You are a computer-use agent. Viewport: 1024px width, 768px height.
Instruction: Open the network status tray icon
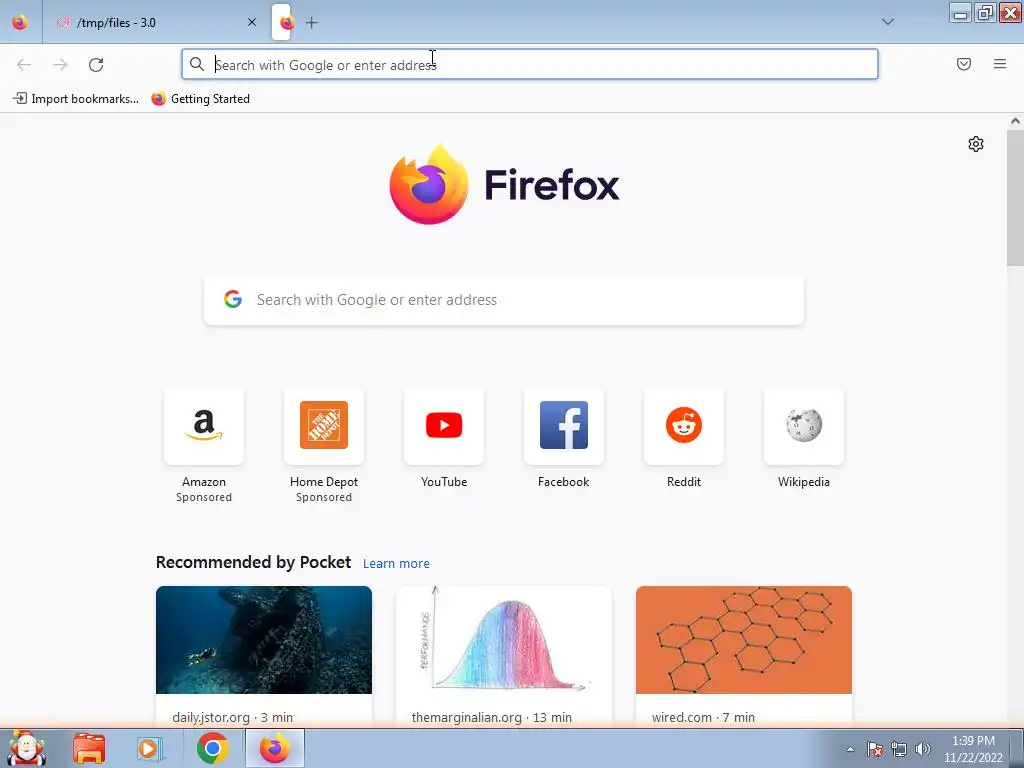click(x=899, y=750)
